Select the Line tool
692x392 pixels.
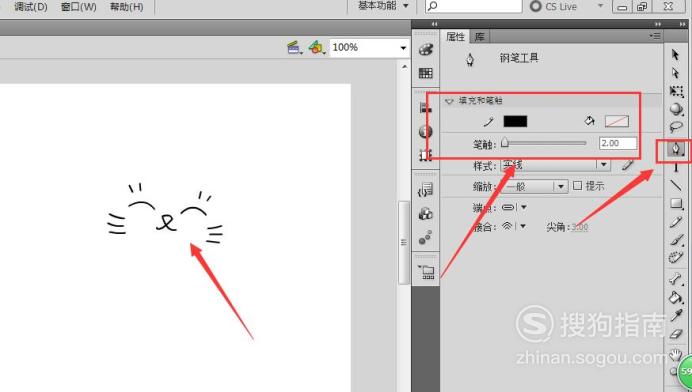pyautogui.click(x=676, y=185)
